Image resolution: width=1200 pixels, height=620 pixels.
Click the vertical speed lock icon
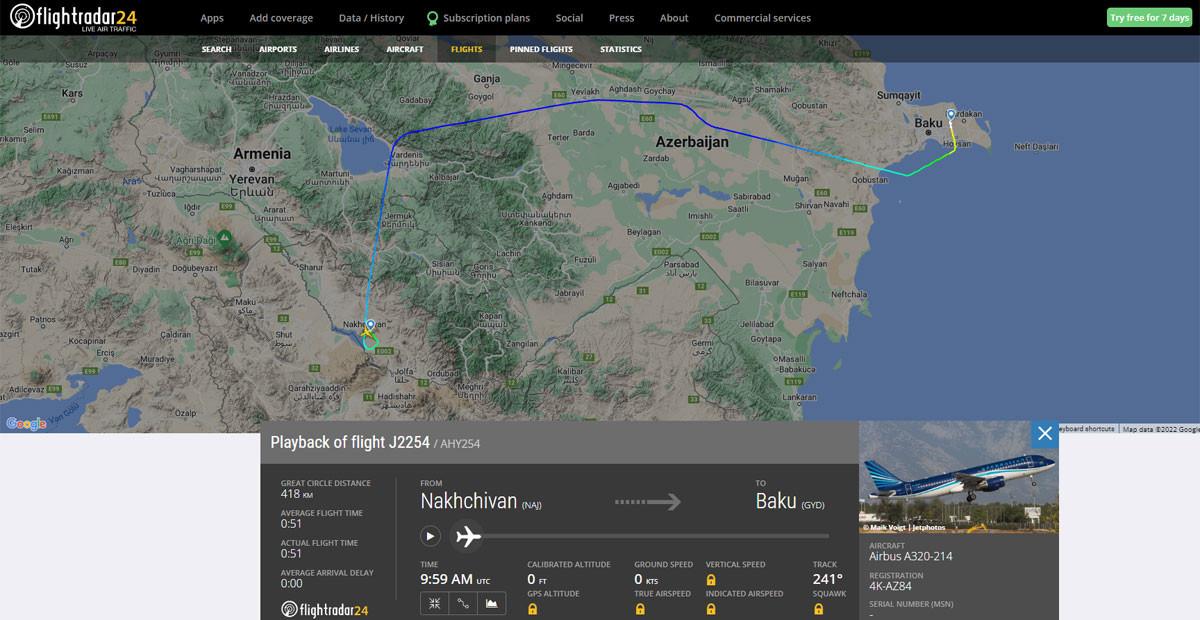711,580
